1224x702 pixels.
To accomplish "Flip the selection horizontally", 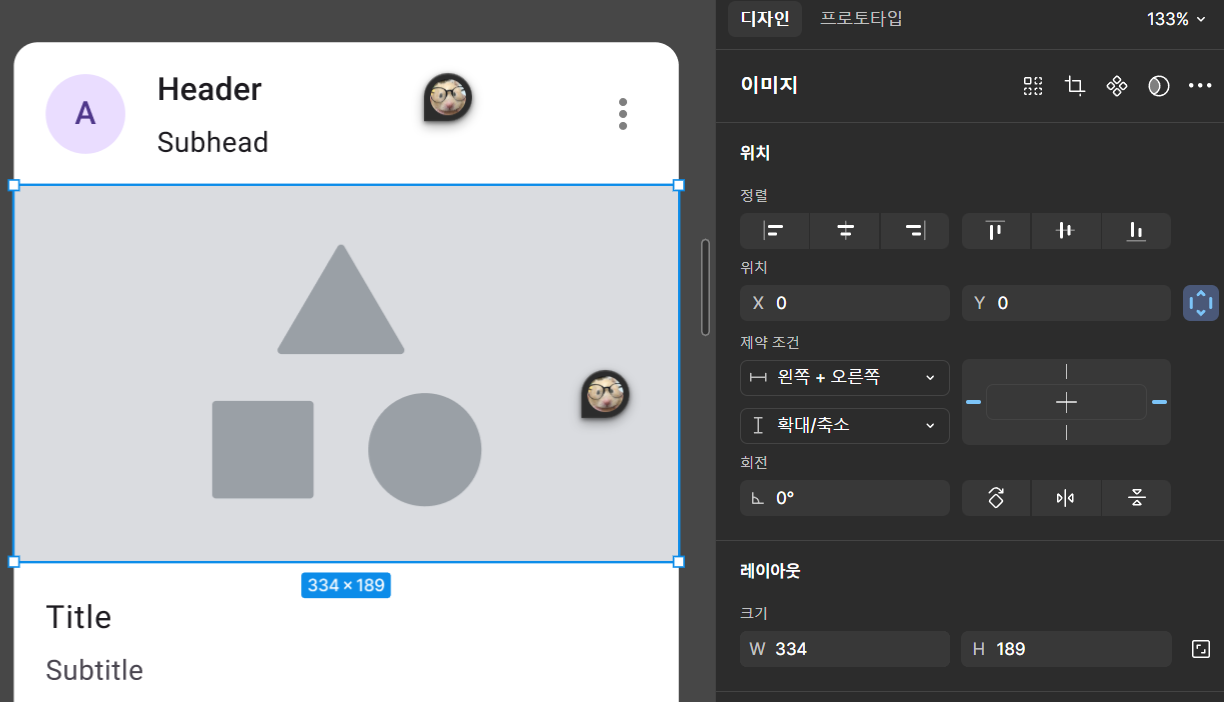I will point(1066,498).
